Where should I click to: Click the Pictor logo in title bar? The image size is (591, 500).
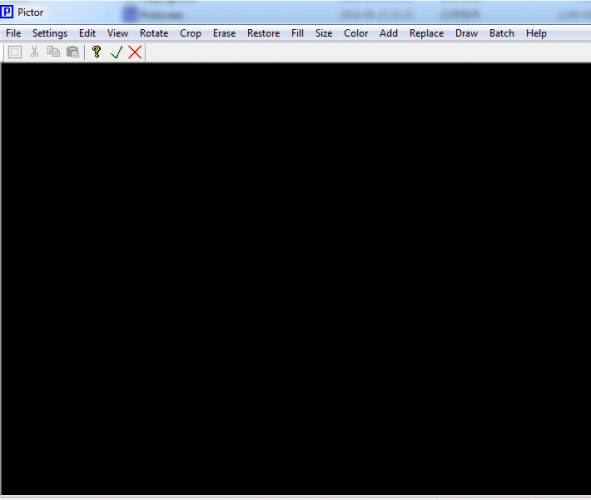[7, 12]
